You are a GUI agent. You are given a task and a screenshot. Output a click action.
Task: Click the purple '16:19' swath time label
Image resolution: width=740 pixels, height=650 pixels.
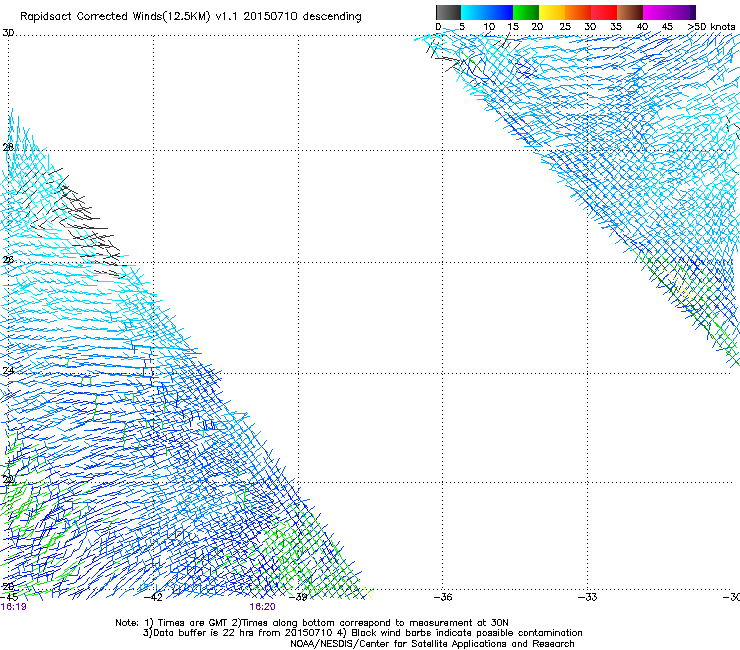(x=14, y=607)
